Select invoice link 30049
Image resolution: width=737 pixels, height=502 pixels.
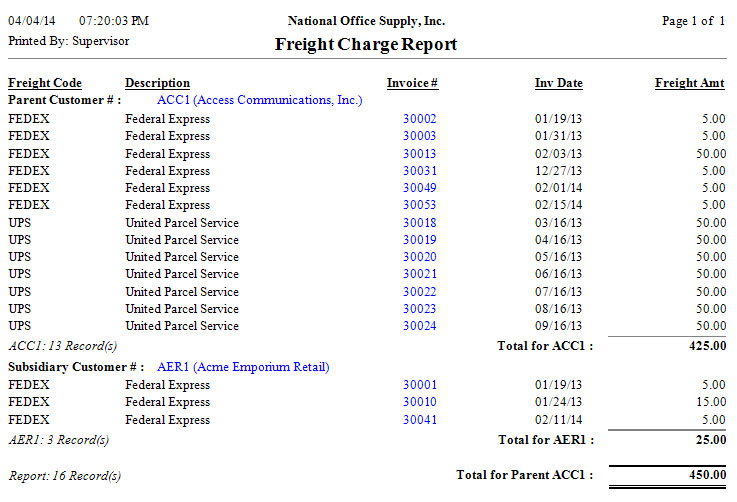coord(419,188)
